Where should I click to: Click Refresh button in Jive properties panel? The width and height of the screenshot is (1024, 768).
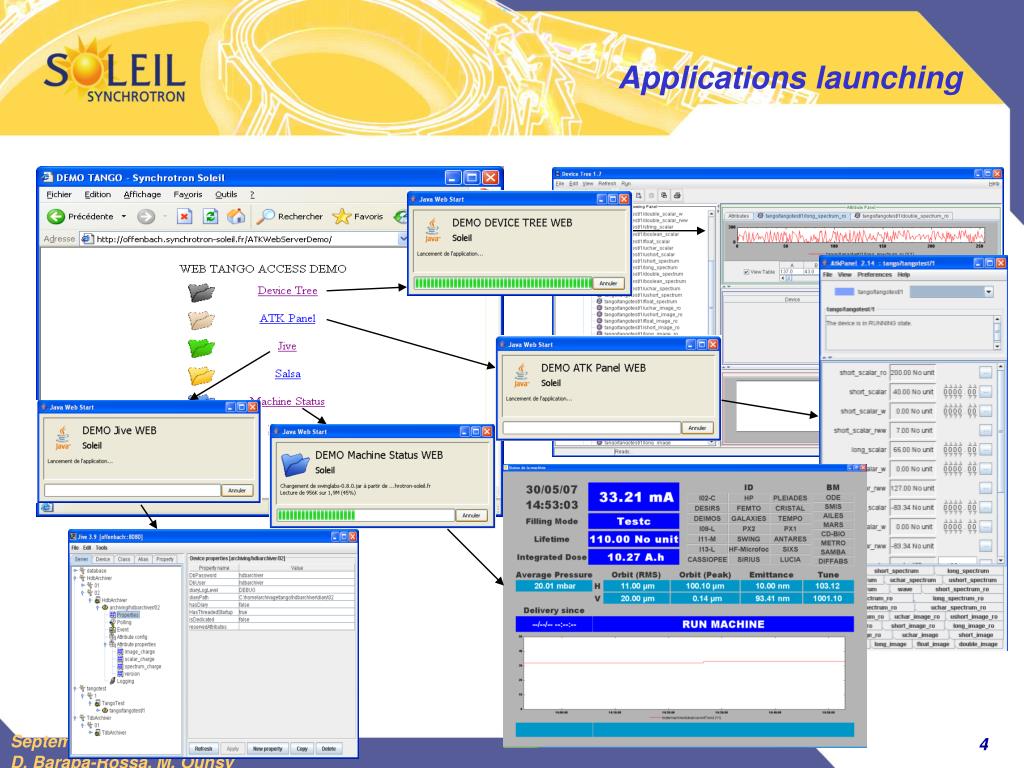[203, 748]
